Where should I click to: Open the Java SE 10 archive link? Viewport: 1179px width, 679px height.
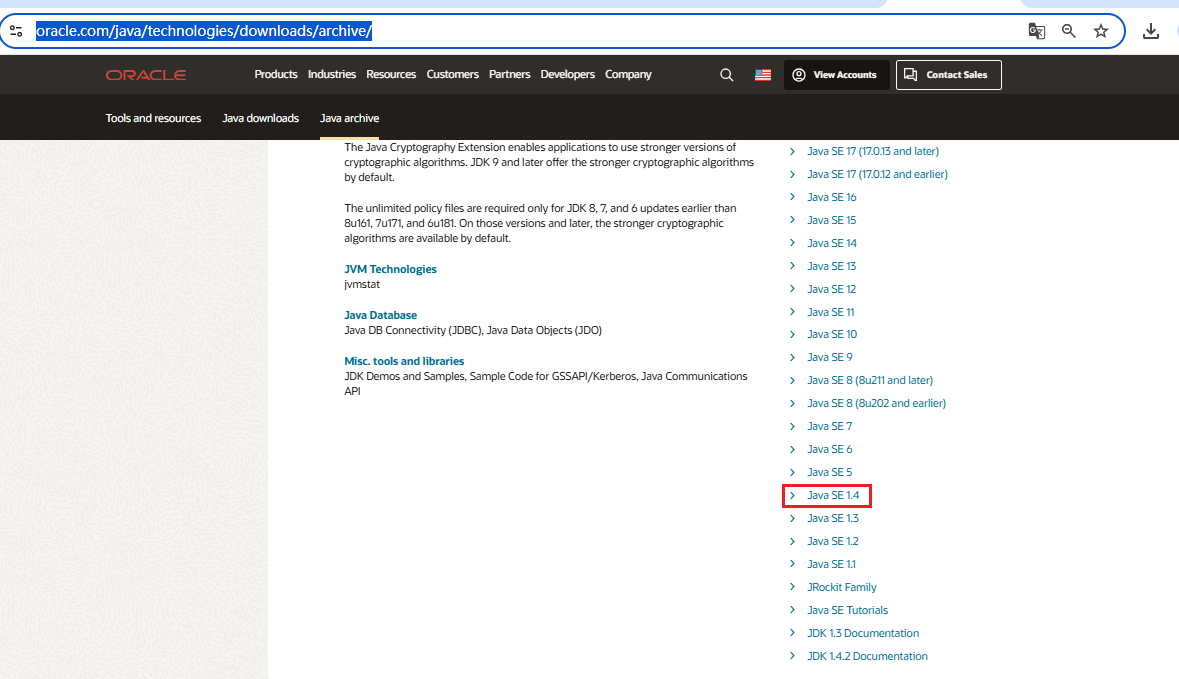click(832, 334)
